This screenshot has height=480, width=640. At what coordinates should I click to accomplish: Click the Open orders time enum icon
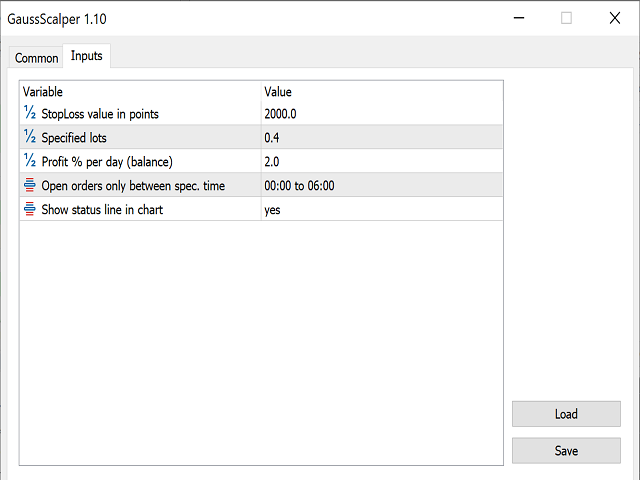29,185
